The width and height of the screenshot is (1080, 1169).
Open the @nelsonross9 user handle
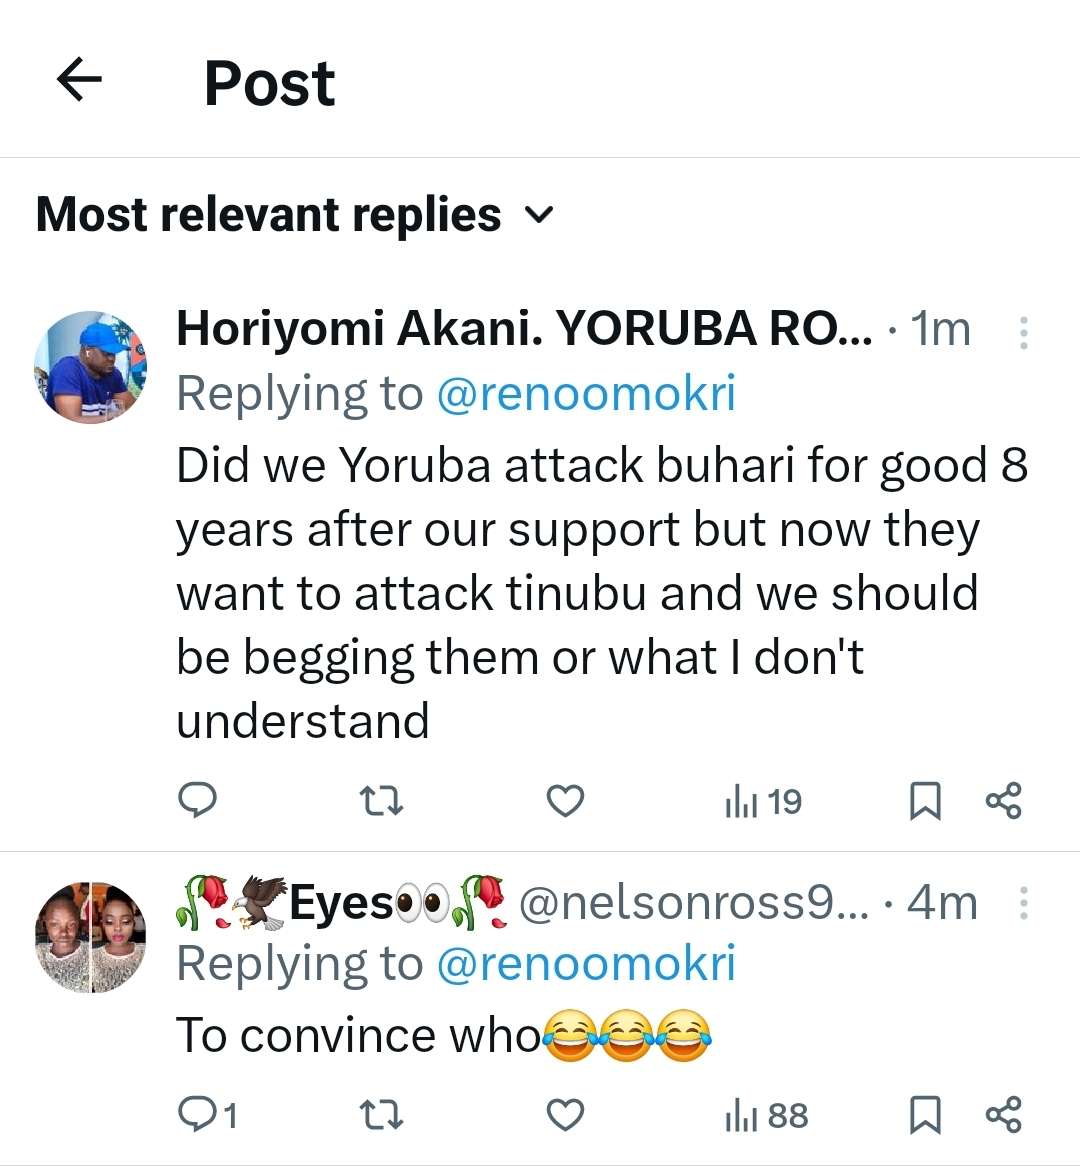coord(693,903)
